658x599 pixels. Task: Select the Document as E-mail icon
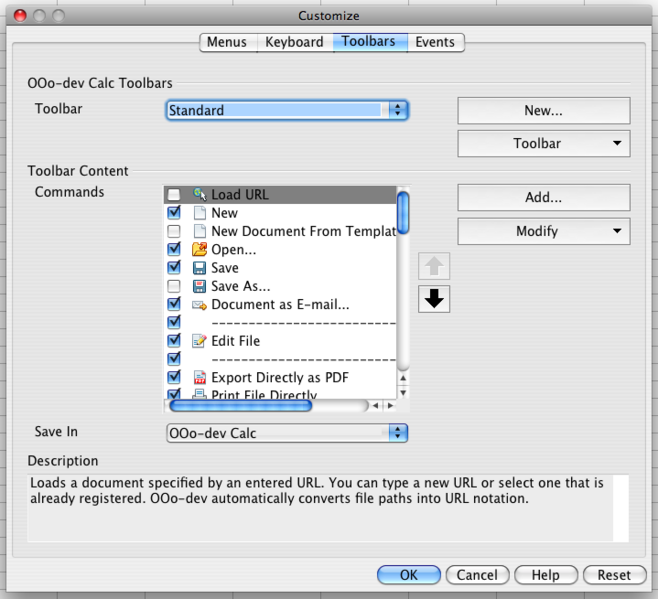[x=199, y=305]
